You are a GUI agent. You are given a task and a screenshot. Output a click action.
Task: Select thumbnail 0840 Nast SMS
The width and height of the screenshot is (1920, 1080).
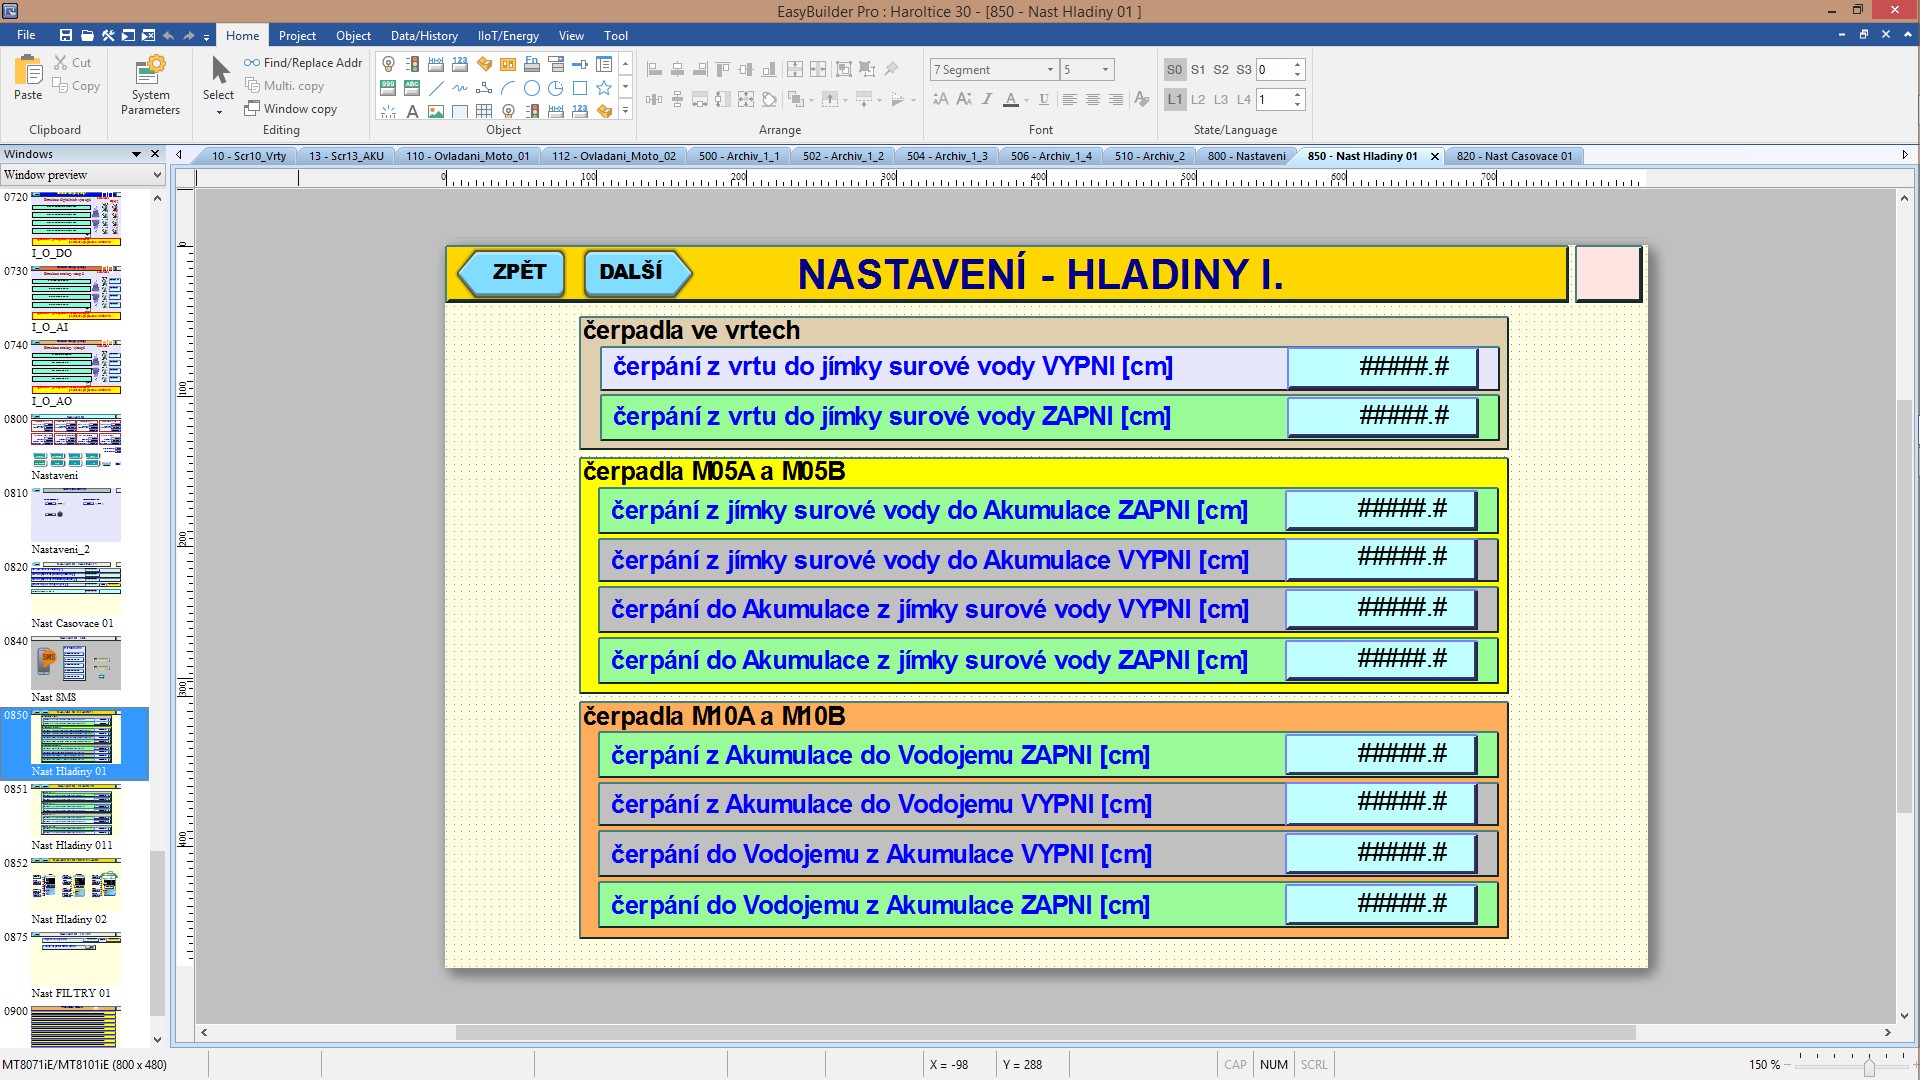75,669
